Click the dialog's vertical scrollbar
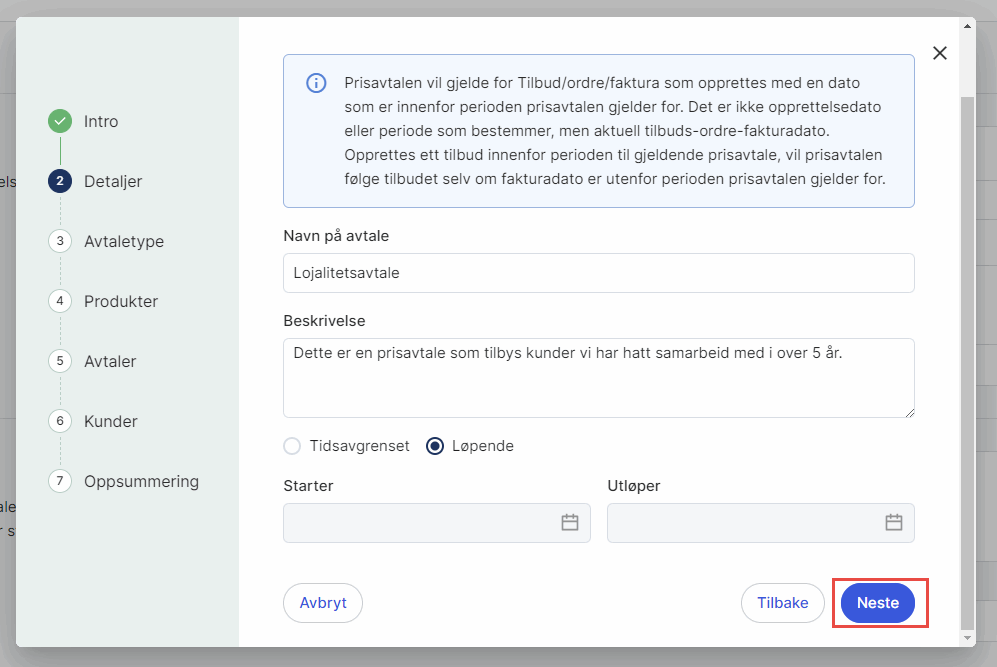This screenshot has width=997, height=667. [967, 360]
